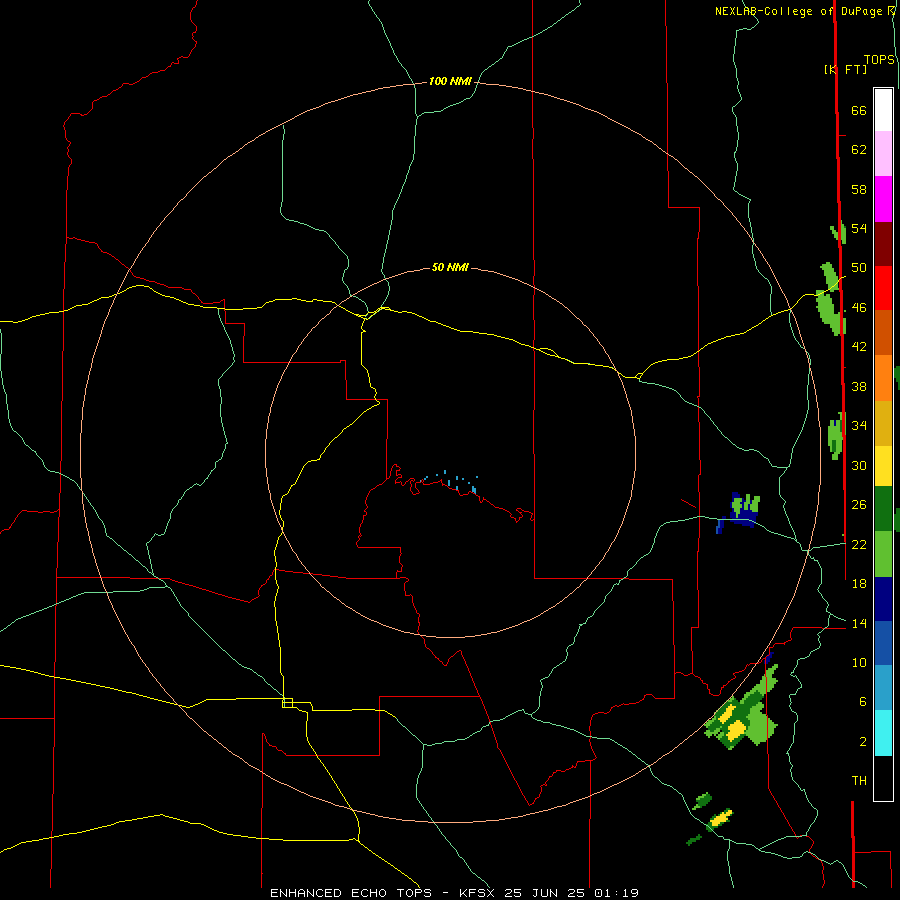Screen dimensions: 900x900
Task: Click the black TH threshold swatch
Action: click(883, 778)
